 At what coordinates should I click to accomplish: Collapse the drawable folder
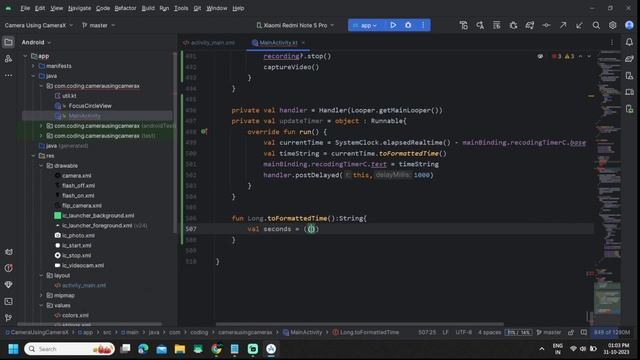click(41, 166)
